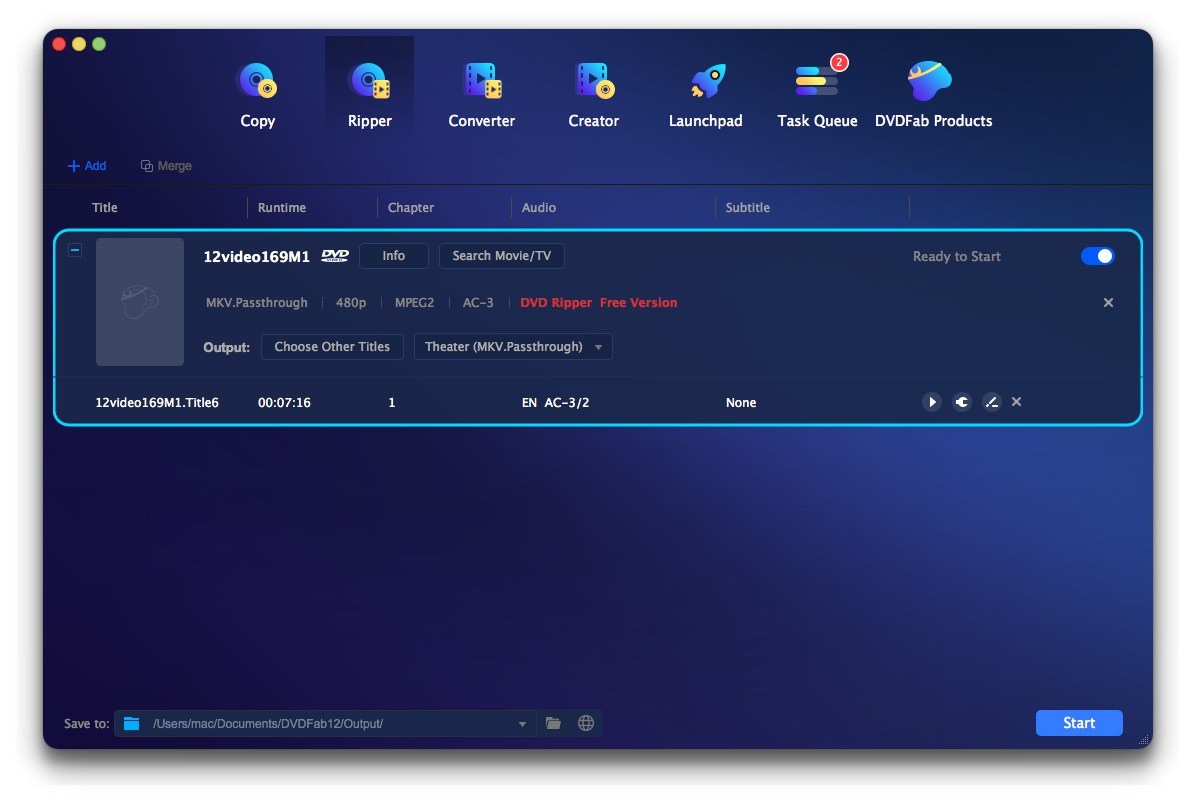Browse output folder icon
This screenshot has height=806, width=1196.
click(553, 723)
